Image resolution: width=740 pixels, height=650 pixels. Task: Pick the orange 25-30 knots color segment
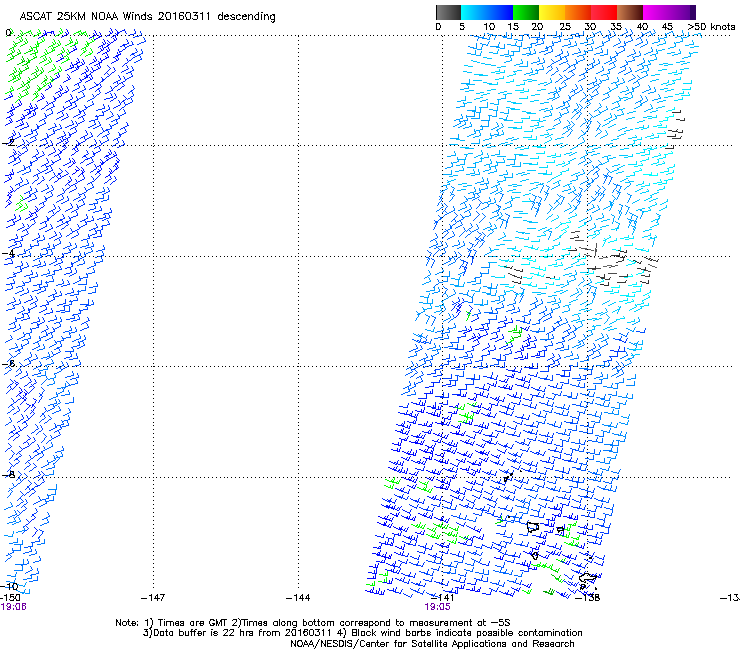[578, 12]
